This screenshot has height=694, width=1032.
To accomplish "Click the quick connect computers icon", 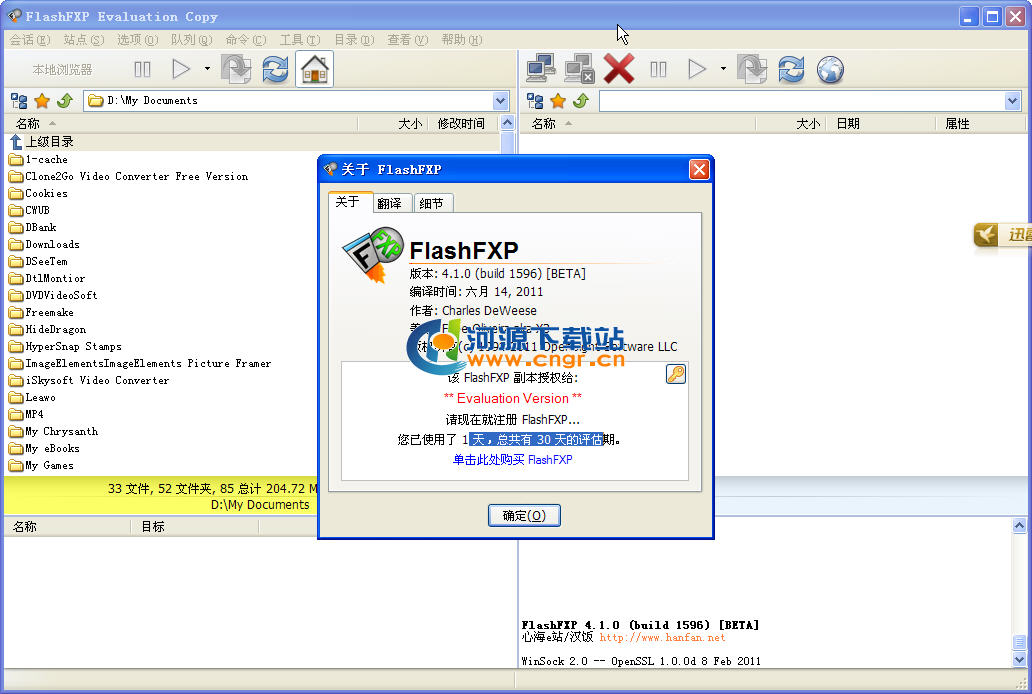I will click(x=579, y=69).
